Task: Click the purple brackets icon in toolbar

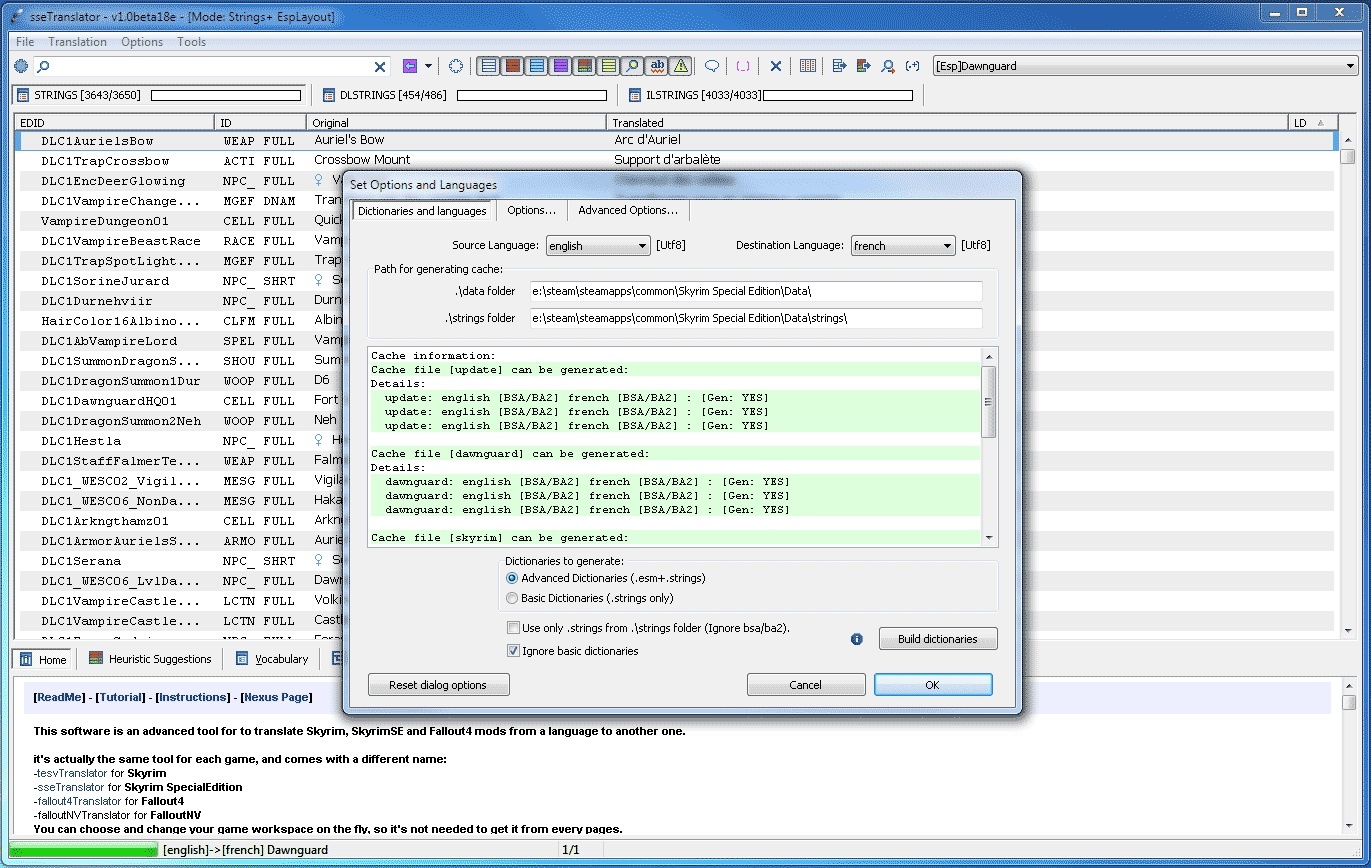Action: point(743,66)
